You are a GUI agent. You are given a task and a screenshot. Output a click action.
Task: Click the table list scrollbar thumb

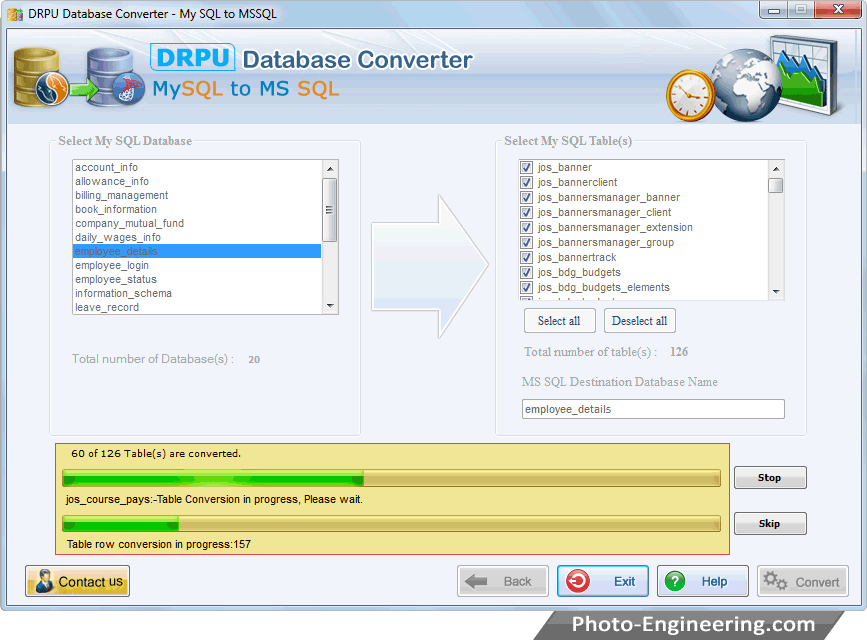(x=776, y=185)
